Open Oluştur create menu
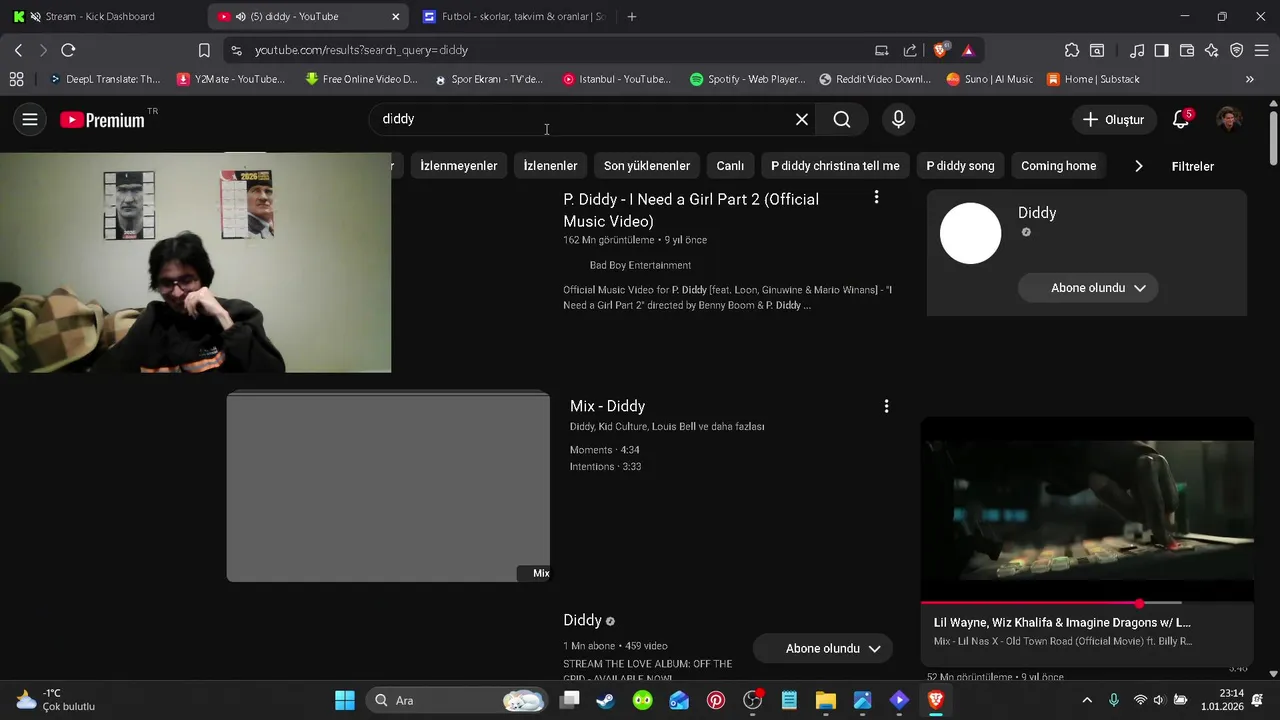The height and width of the screenshot is (720, 1280). point(1113,120)
